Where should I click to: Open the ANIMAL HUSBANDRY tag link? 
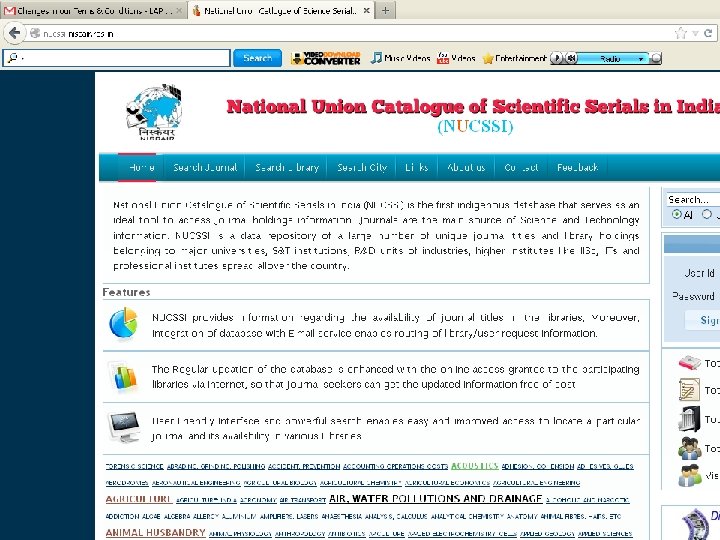155,533
